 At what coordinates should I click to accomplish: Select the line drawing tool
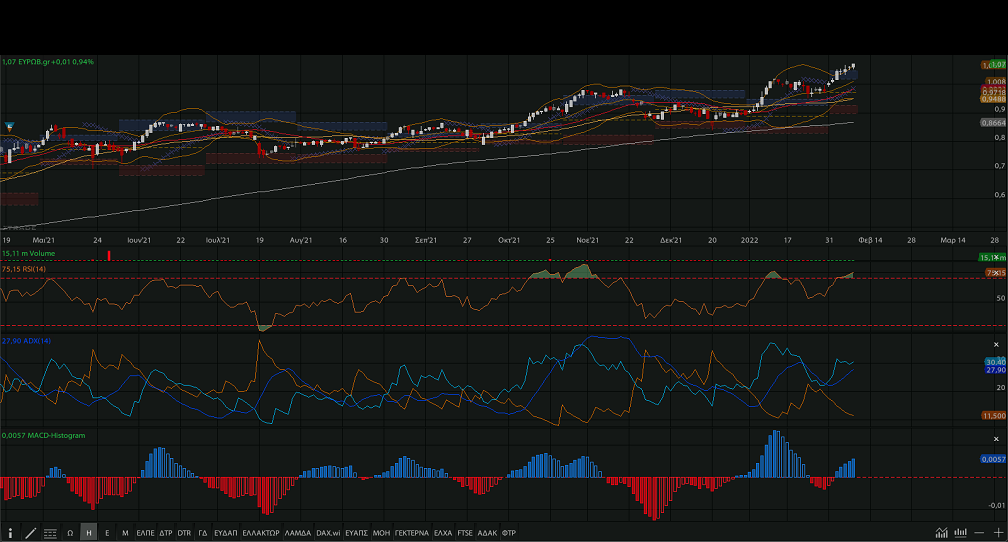[x=30, y=533]
